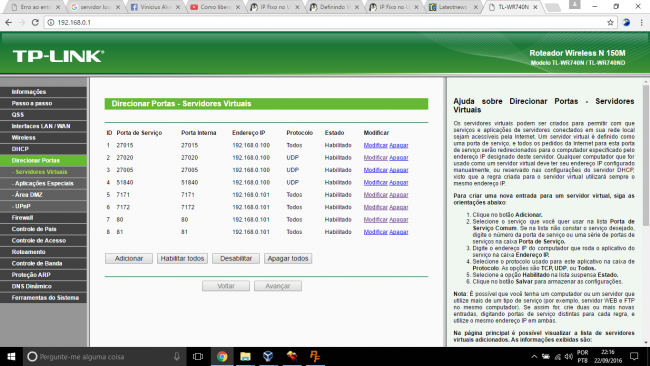
Task: Click Apagar for port 7171 rule
Action: [399, 195]
